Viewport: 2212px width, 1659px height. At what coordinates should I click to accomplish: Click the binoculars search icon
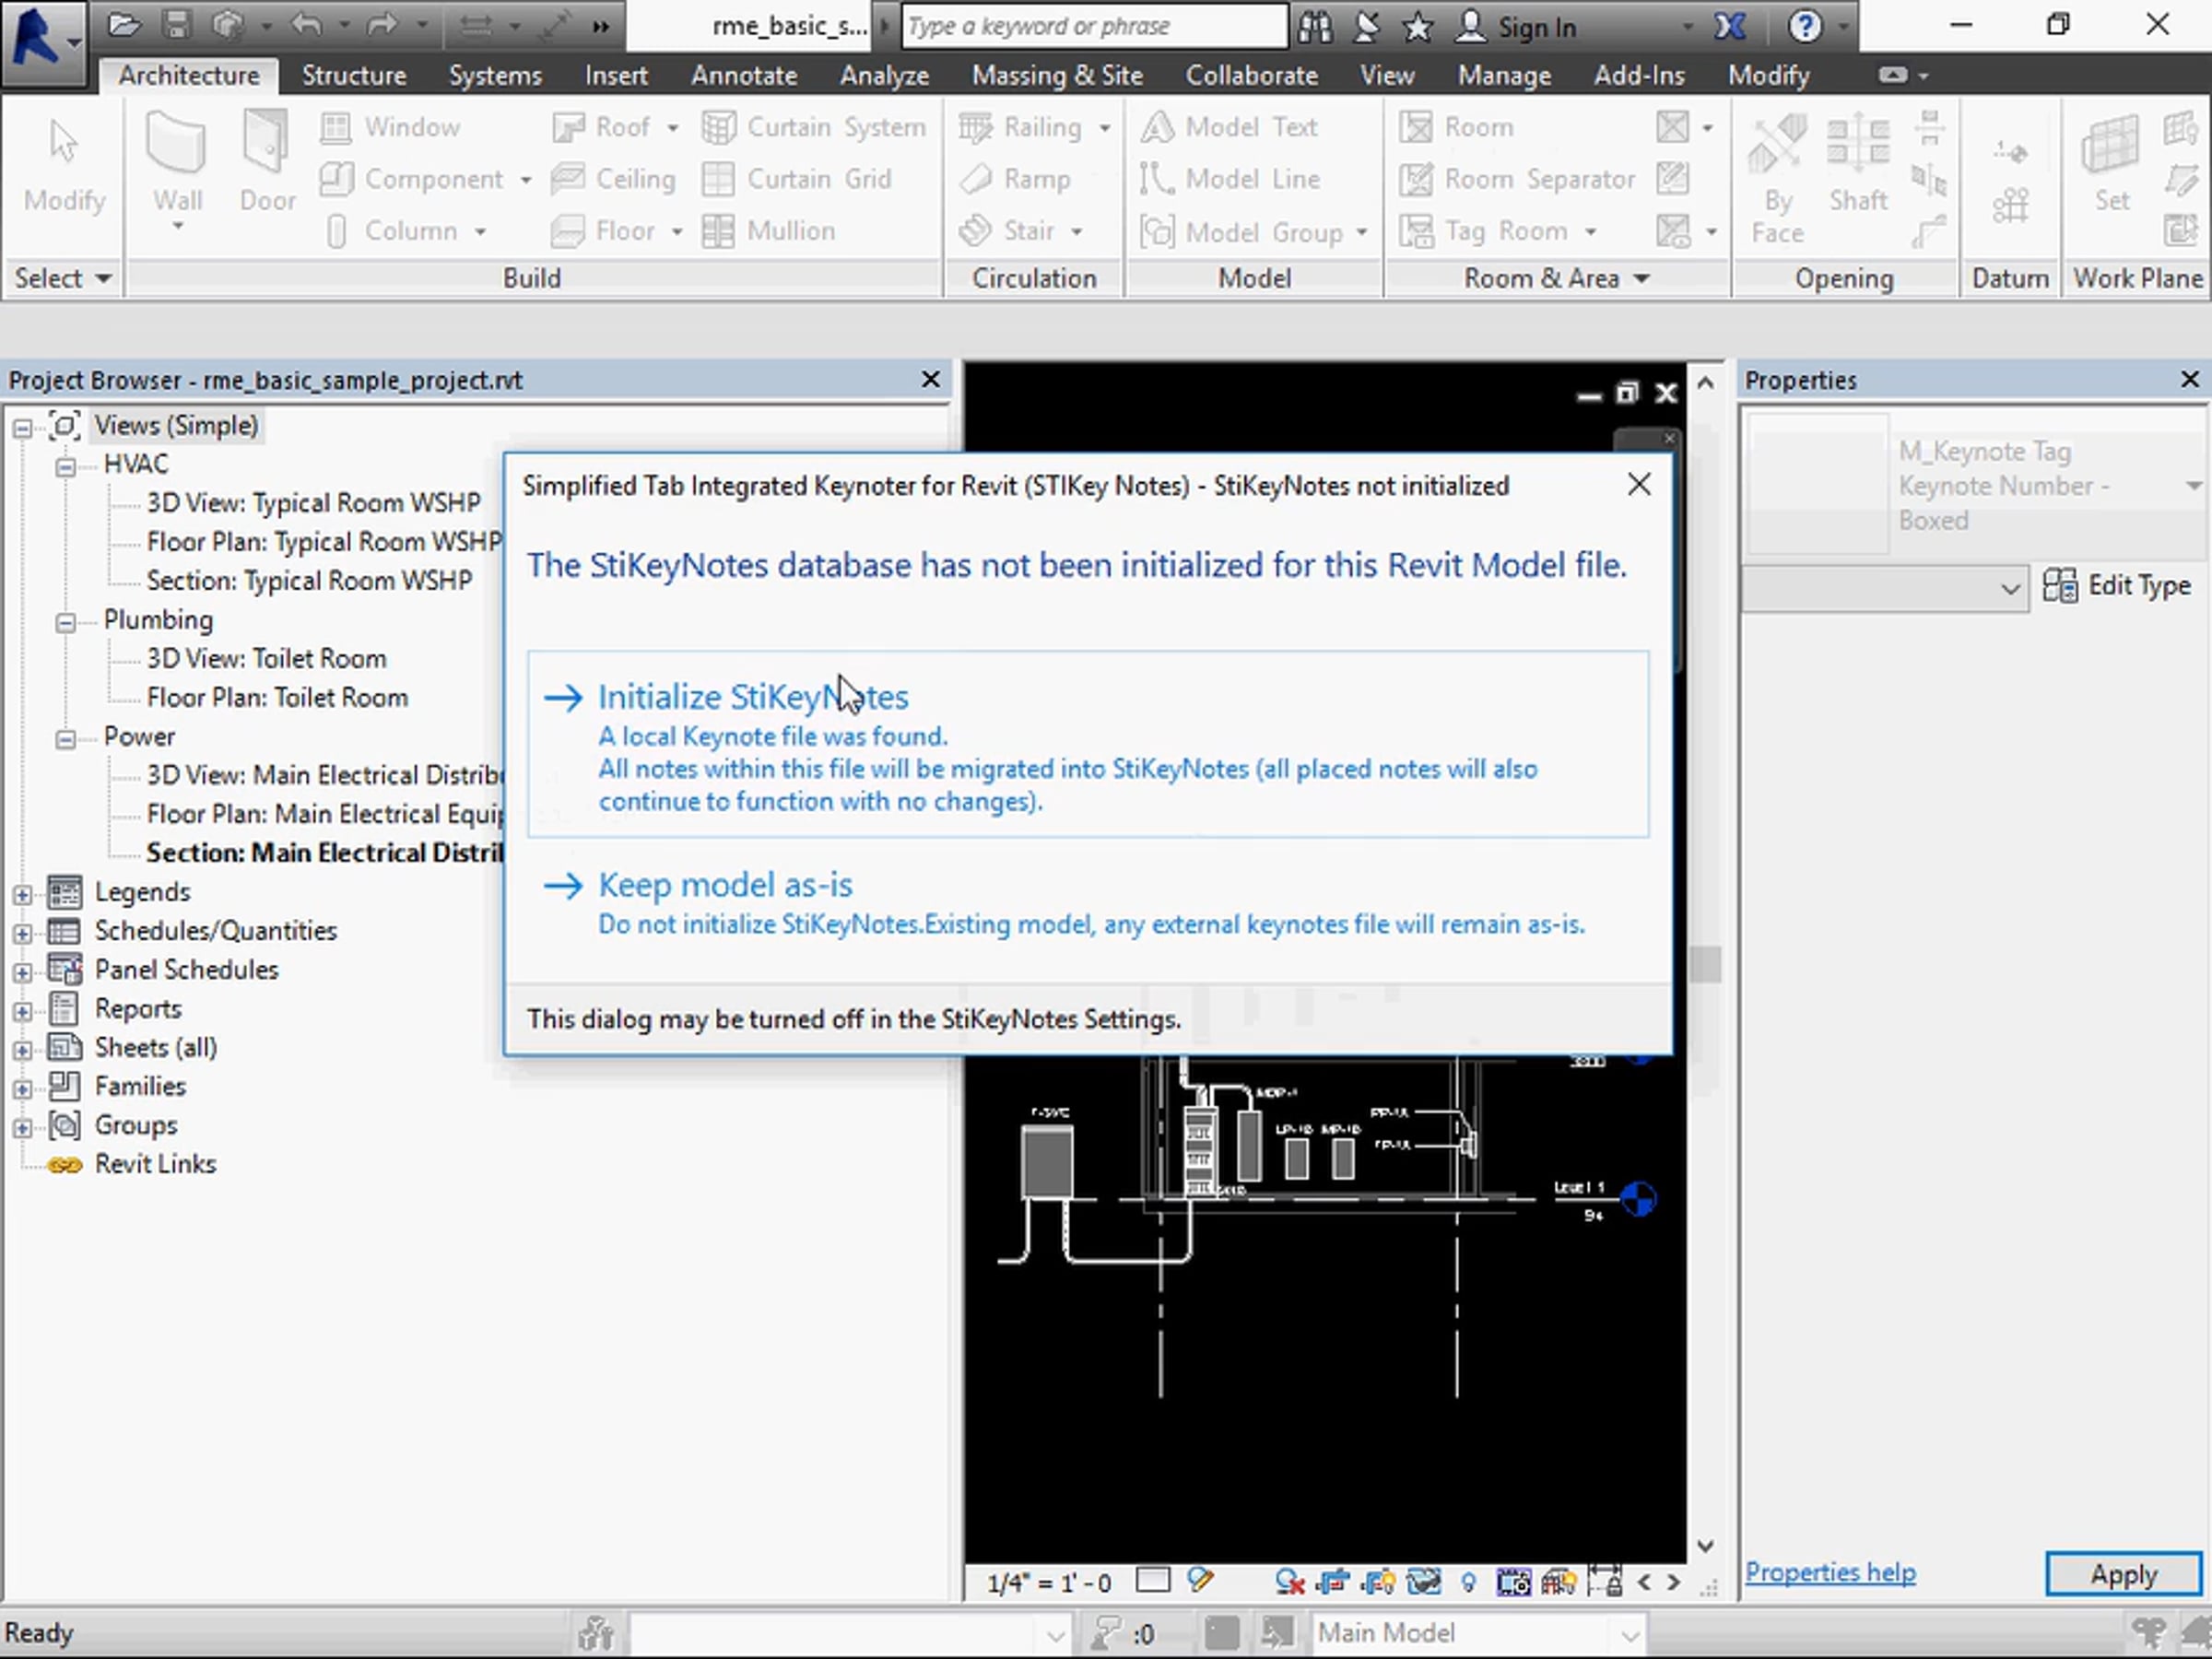(1315, 27)
